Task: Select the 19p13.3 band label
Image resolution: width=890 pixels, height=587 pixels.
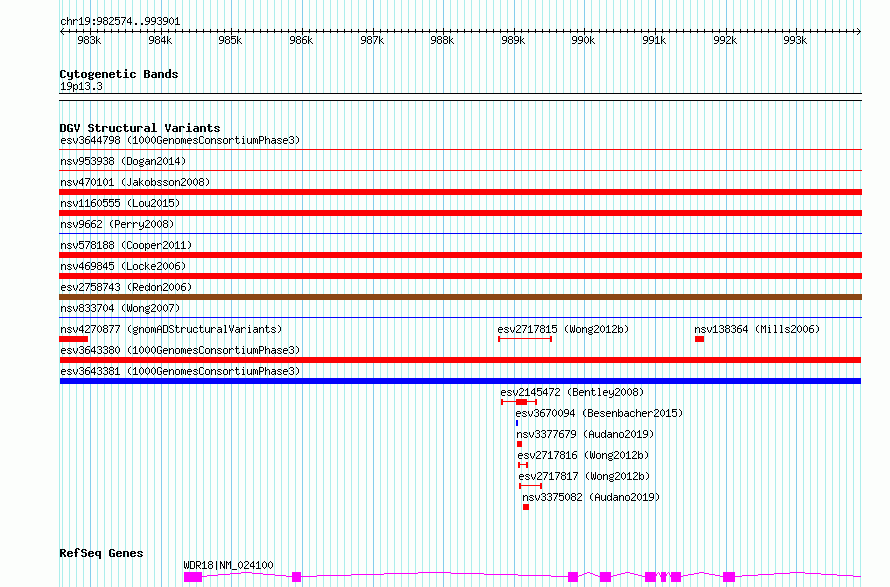Action: pos(81,86)
